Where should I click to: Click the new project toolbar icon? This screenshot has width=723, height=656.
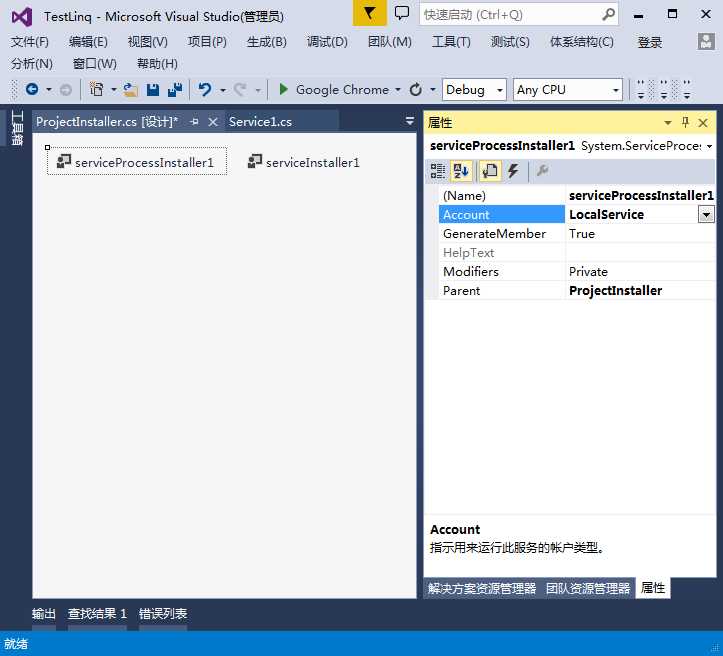pyautogui.click(x=96, y=89)
